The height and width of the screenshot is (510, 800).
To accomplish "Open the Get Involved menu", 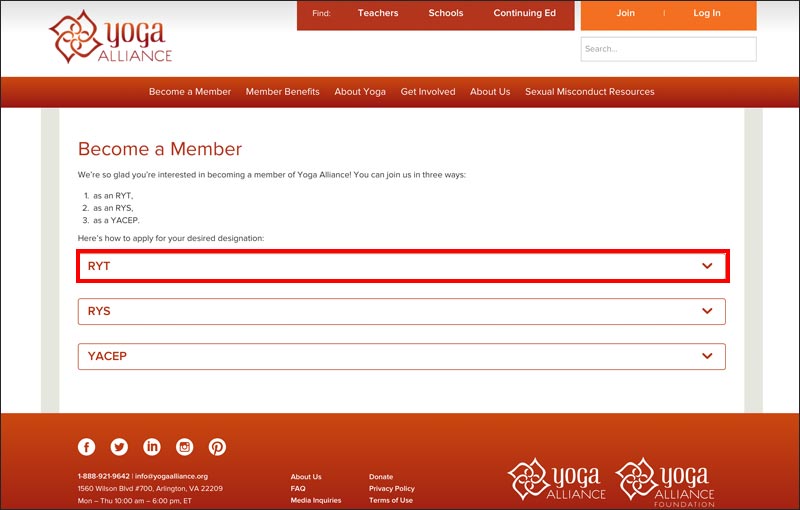I will [428, 92].
